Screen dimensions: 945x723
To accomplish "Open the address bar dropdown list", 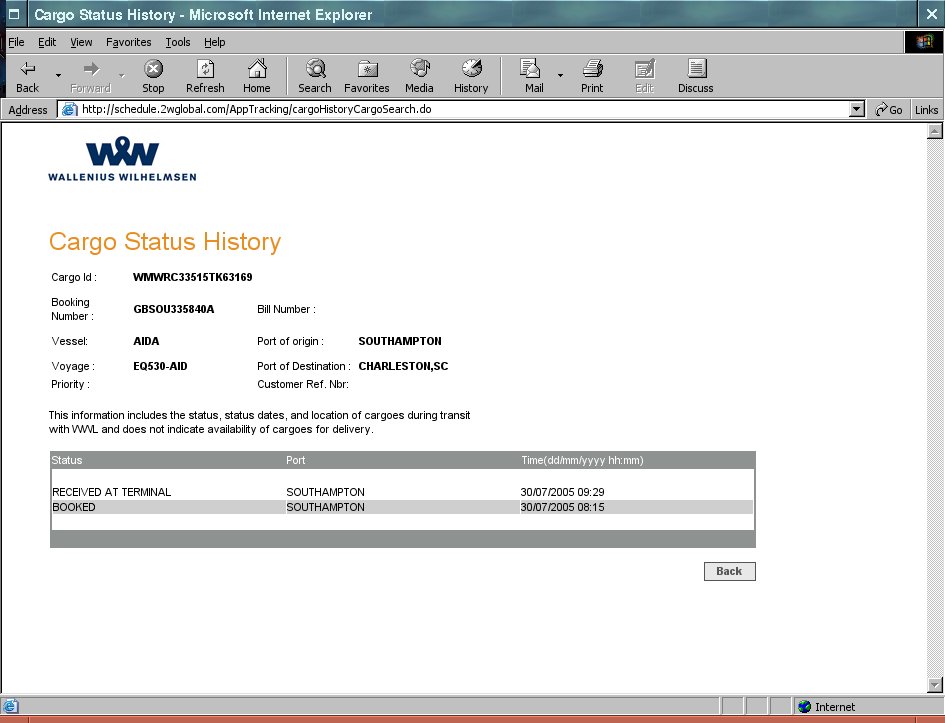I will pos(856,109).
